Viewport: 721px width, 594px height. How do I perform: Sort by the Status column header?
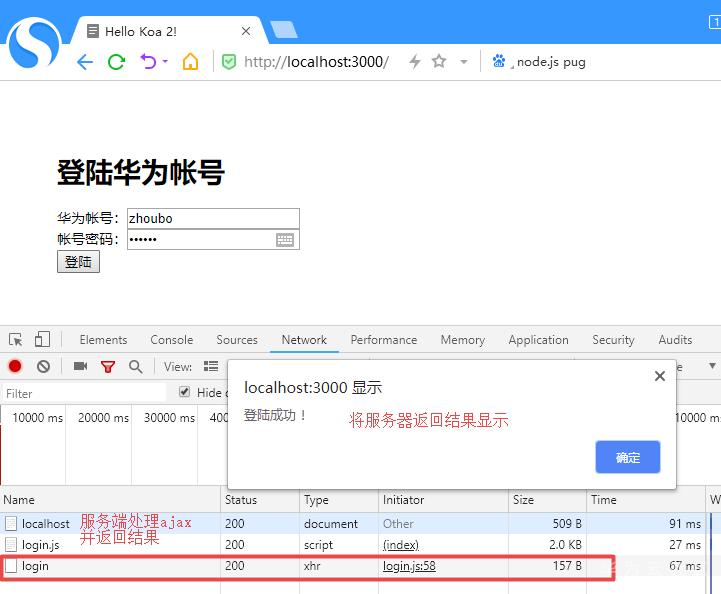coord(260,500)
